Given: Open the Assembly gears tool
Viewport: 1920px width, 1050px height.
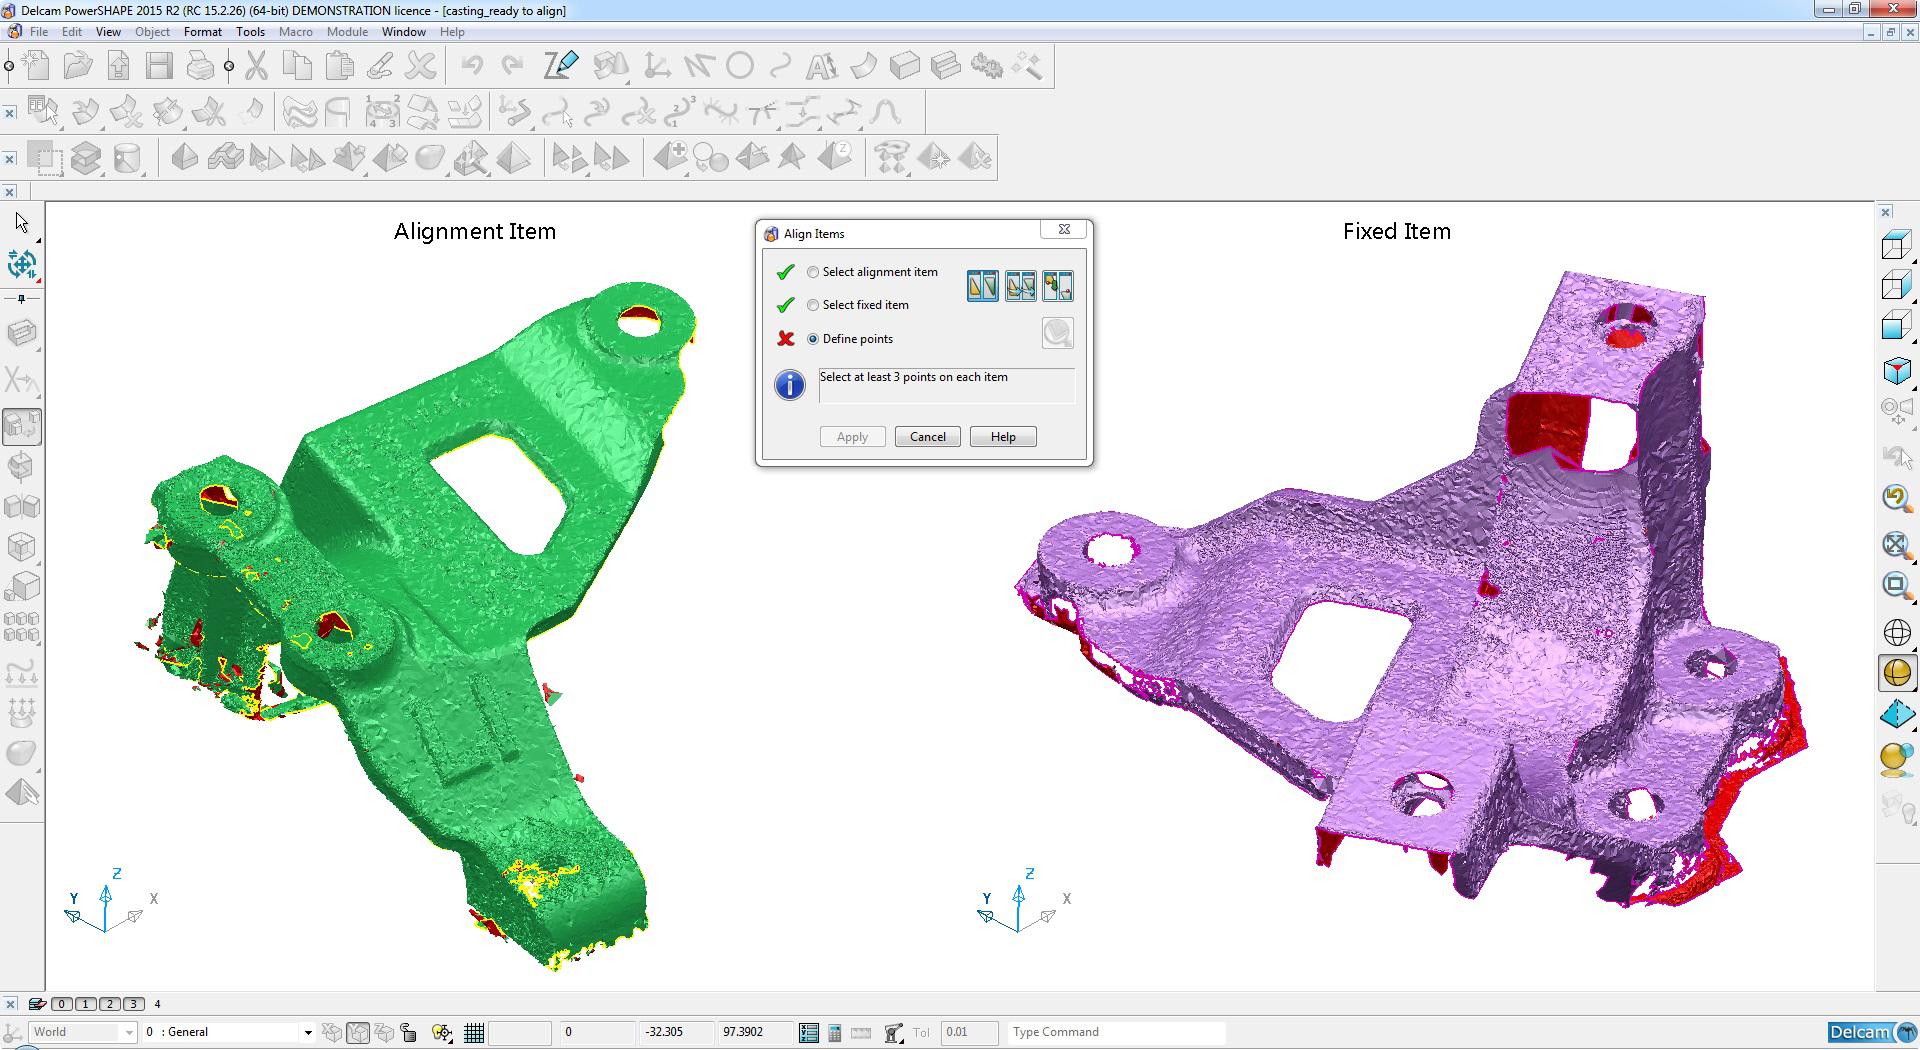Looking at the screenshot, I should point(986,67).
